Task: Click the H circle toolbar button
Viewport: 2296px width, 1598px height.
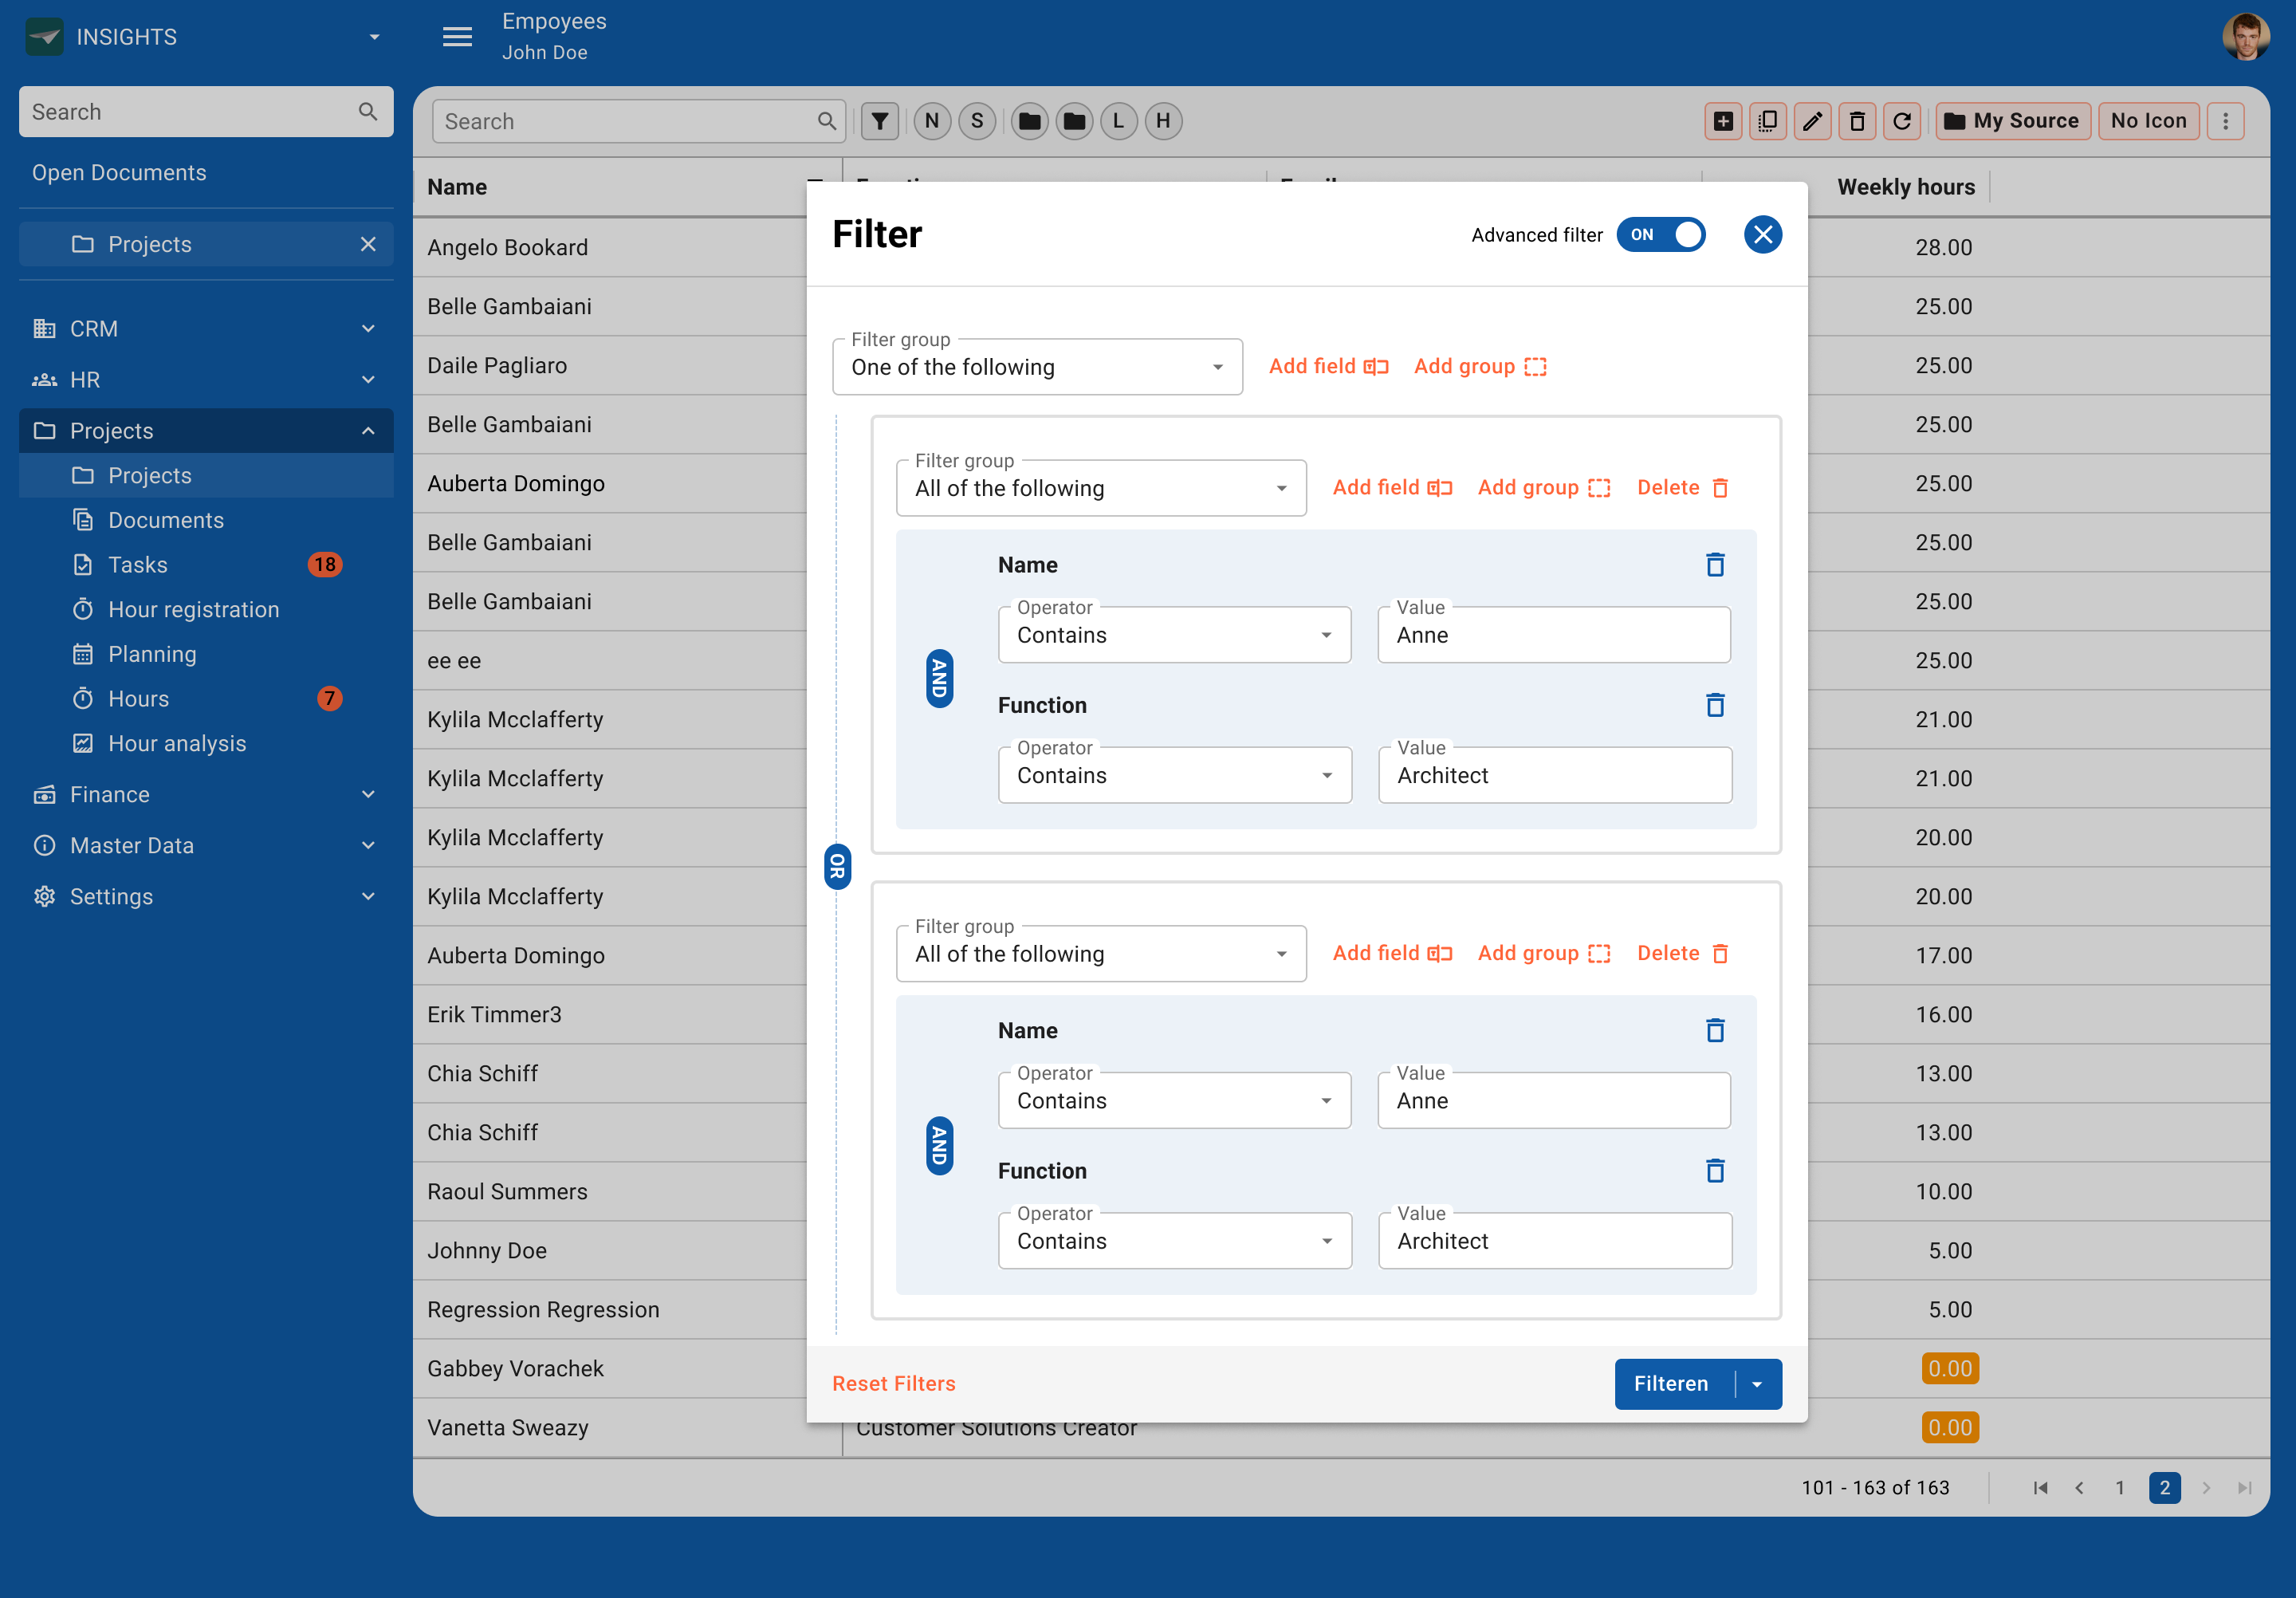Action: click(x=1163, y=121)
